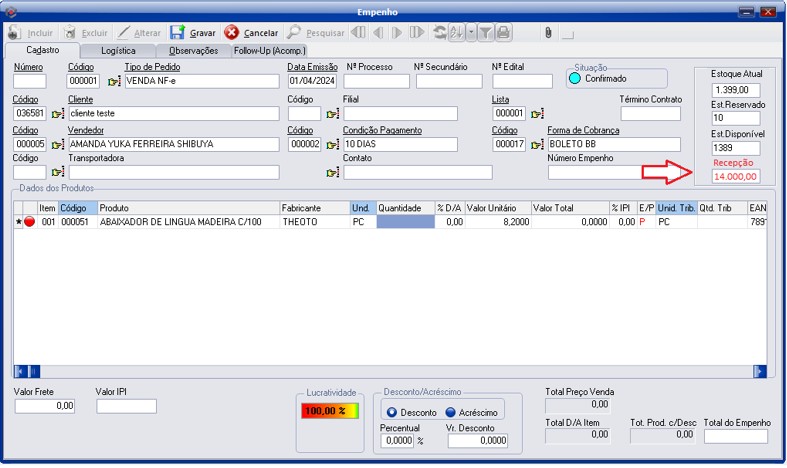Click the red Cancelar icon

[x=232, y=33]
